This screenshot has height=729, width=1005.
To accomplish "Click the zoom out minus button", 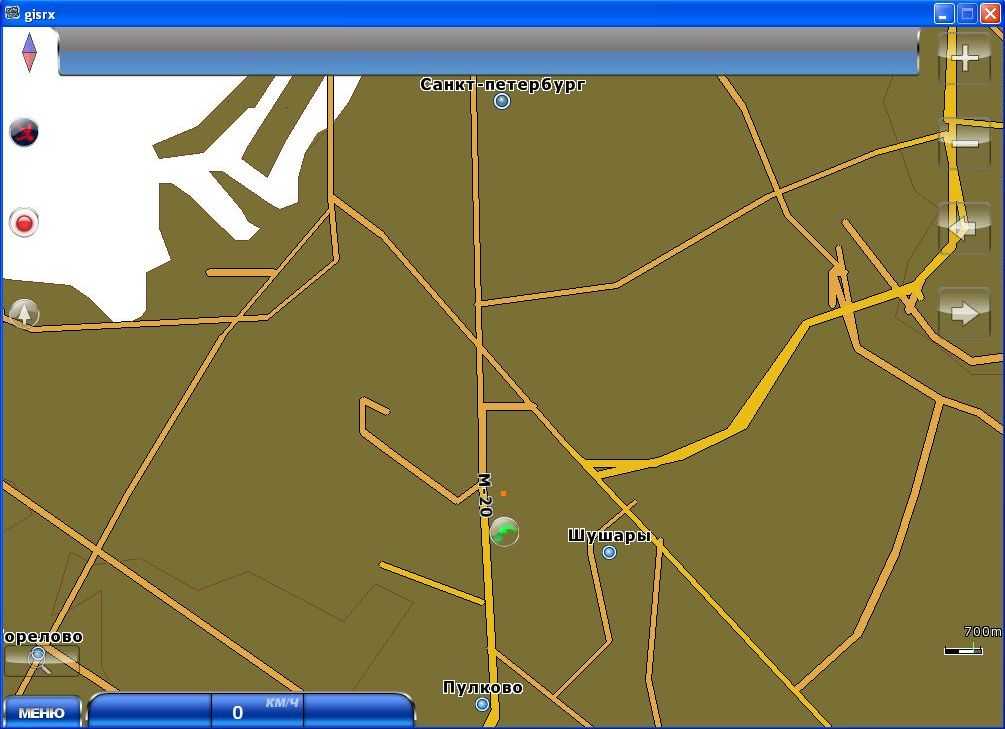I will (964, 143).
